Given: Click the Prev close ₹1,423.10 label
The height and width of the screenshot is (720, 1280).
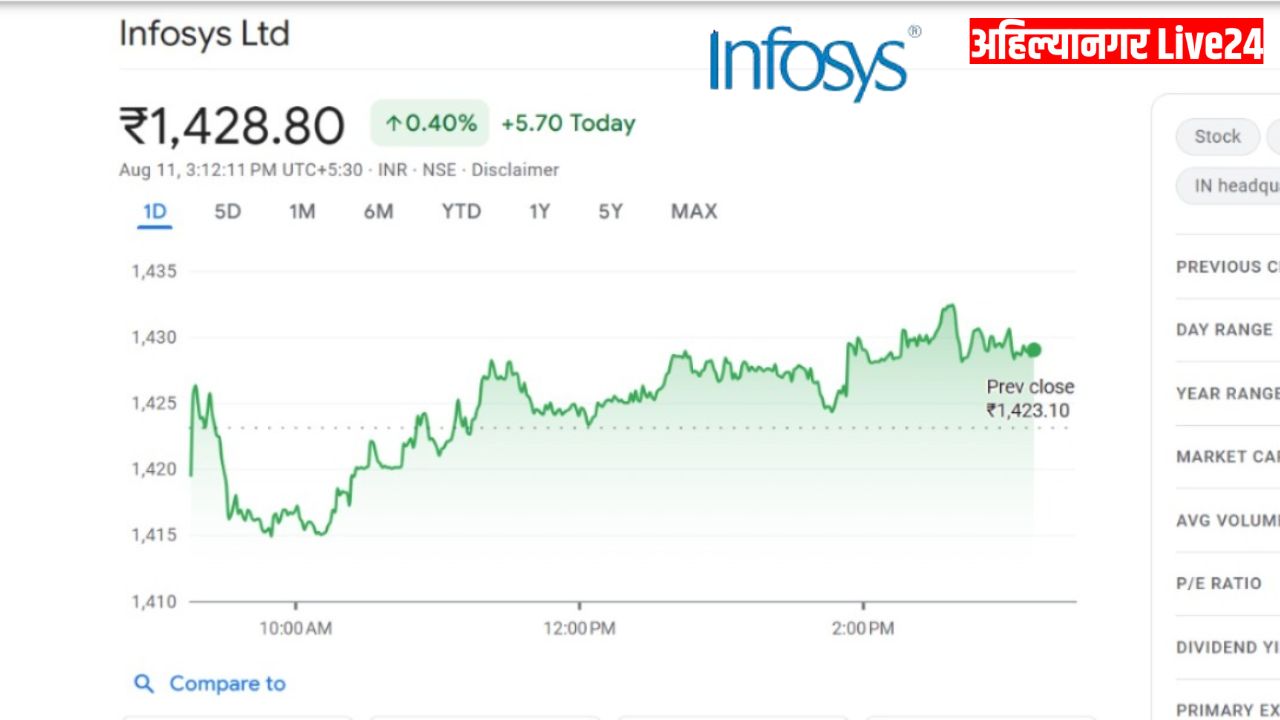Looking at the screenshot, I should point(1030,398).
